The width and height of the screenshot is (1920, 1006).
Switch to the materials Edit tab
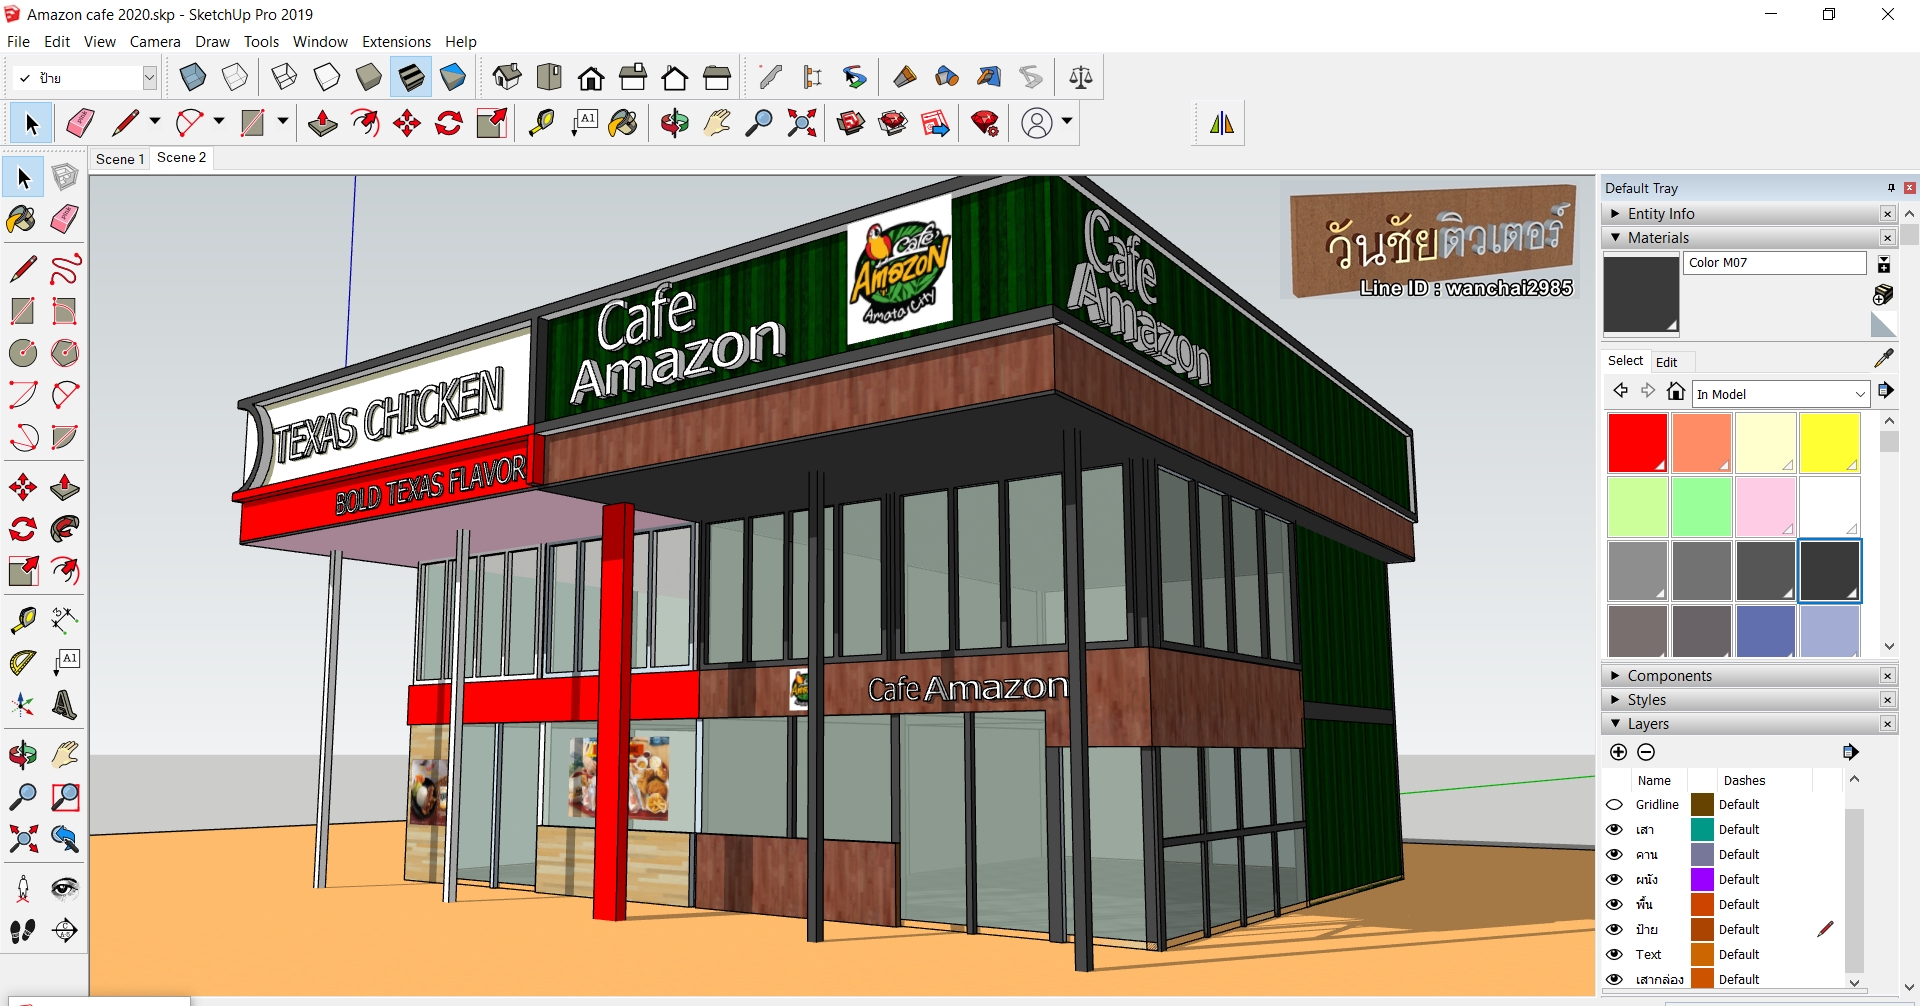click(x=1666, y=362)
